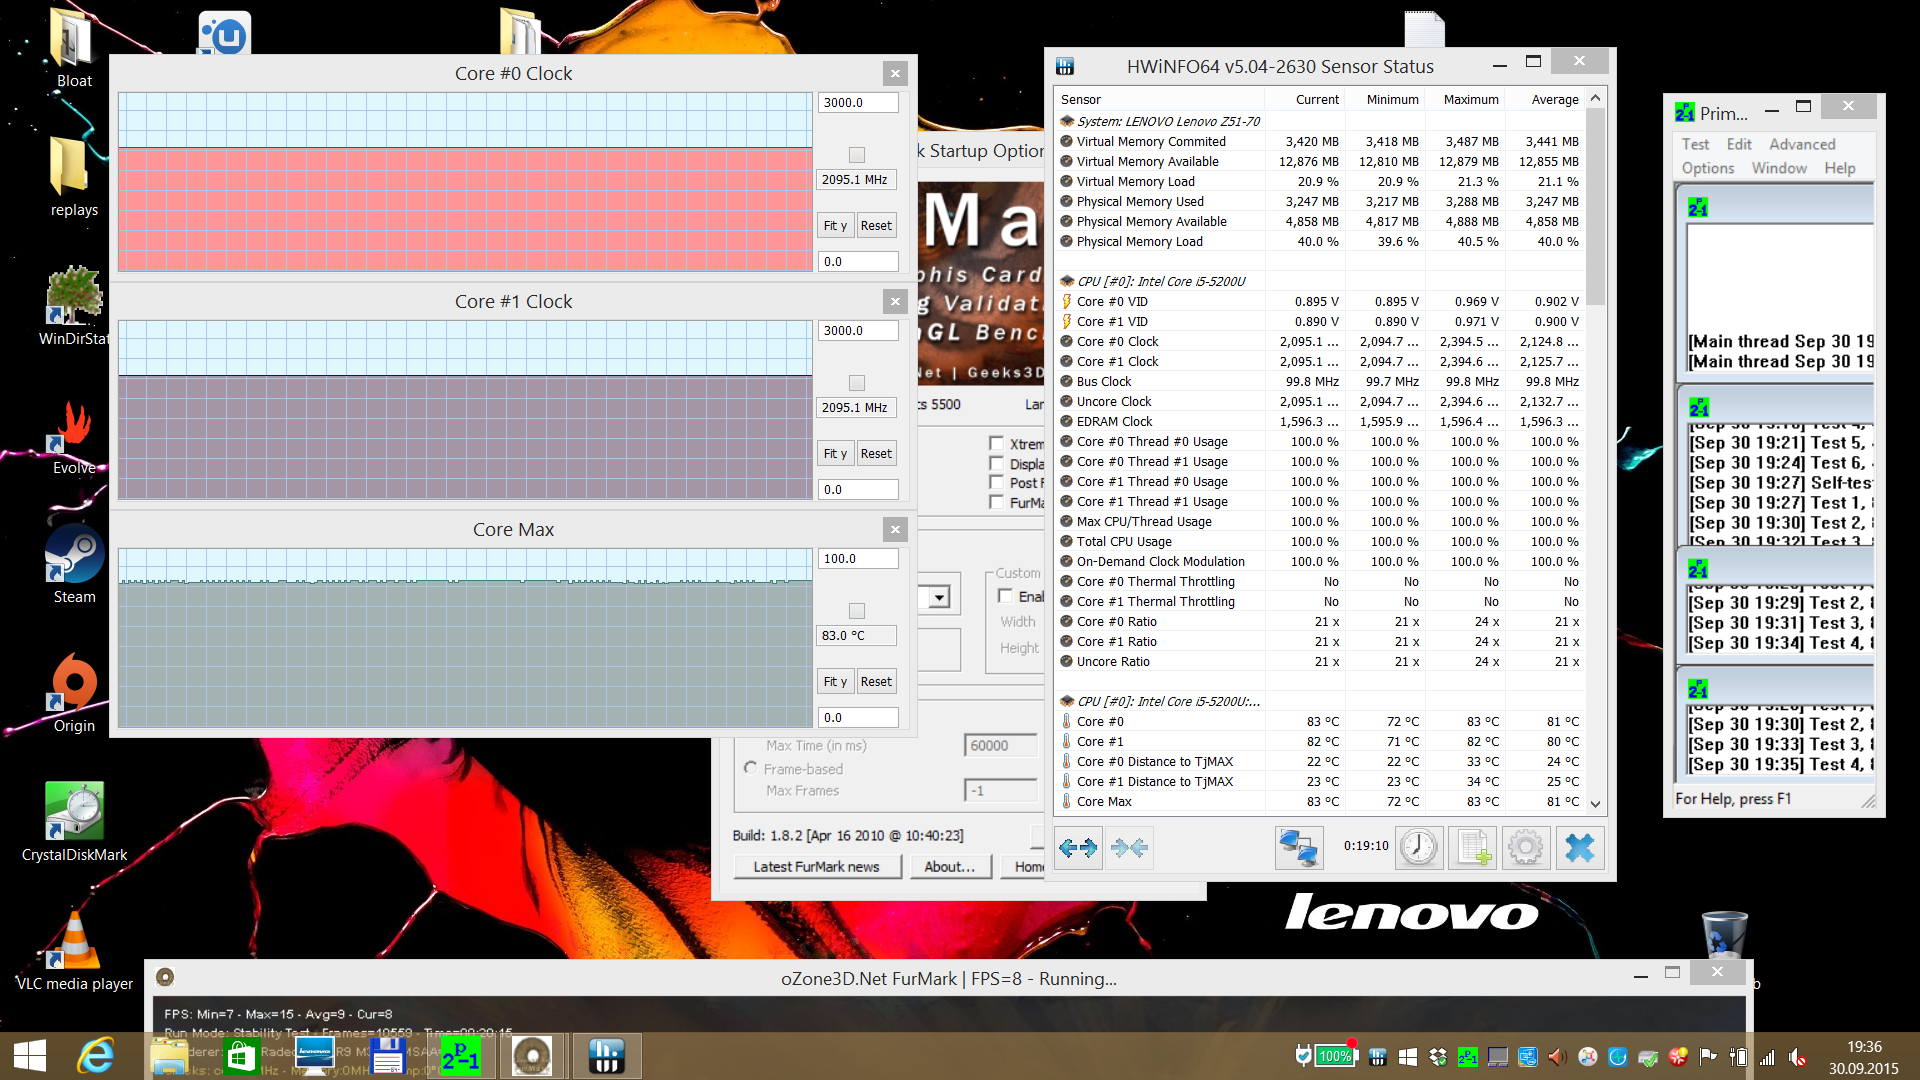Enable the Xtreme checkbox in FurMark
The width and height of the screenshot is (1920, 1080).
(x=996, y=443)
